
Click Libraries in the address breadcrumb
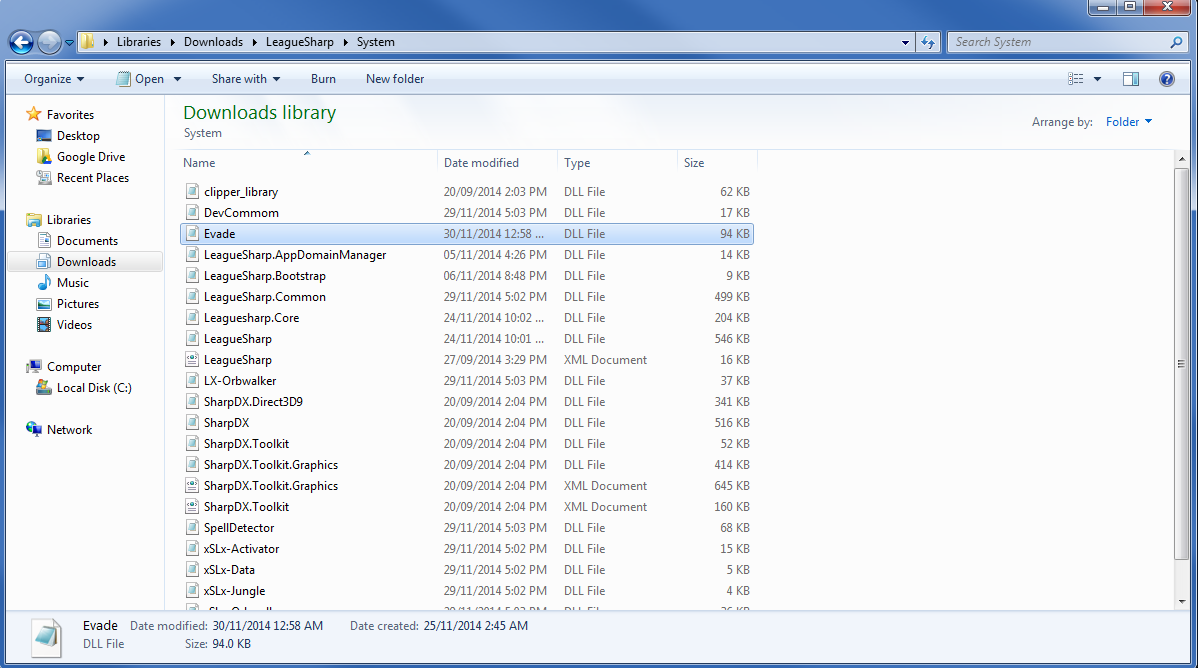pos(139,42)
